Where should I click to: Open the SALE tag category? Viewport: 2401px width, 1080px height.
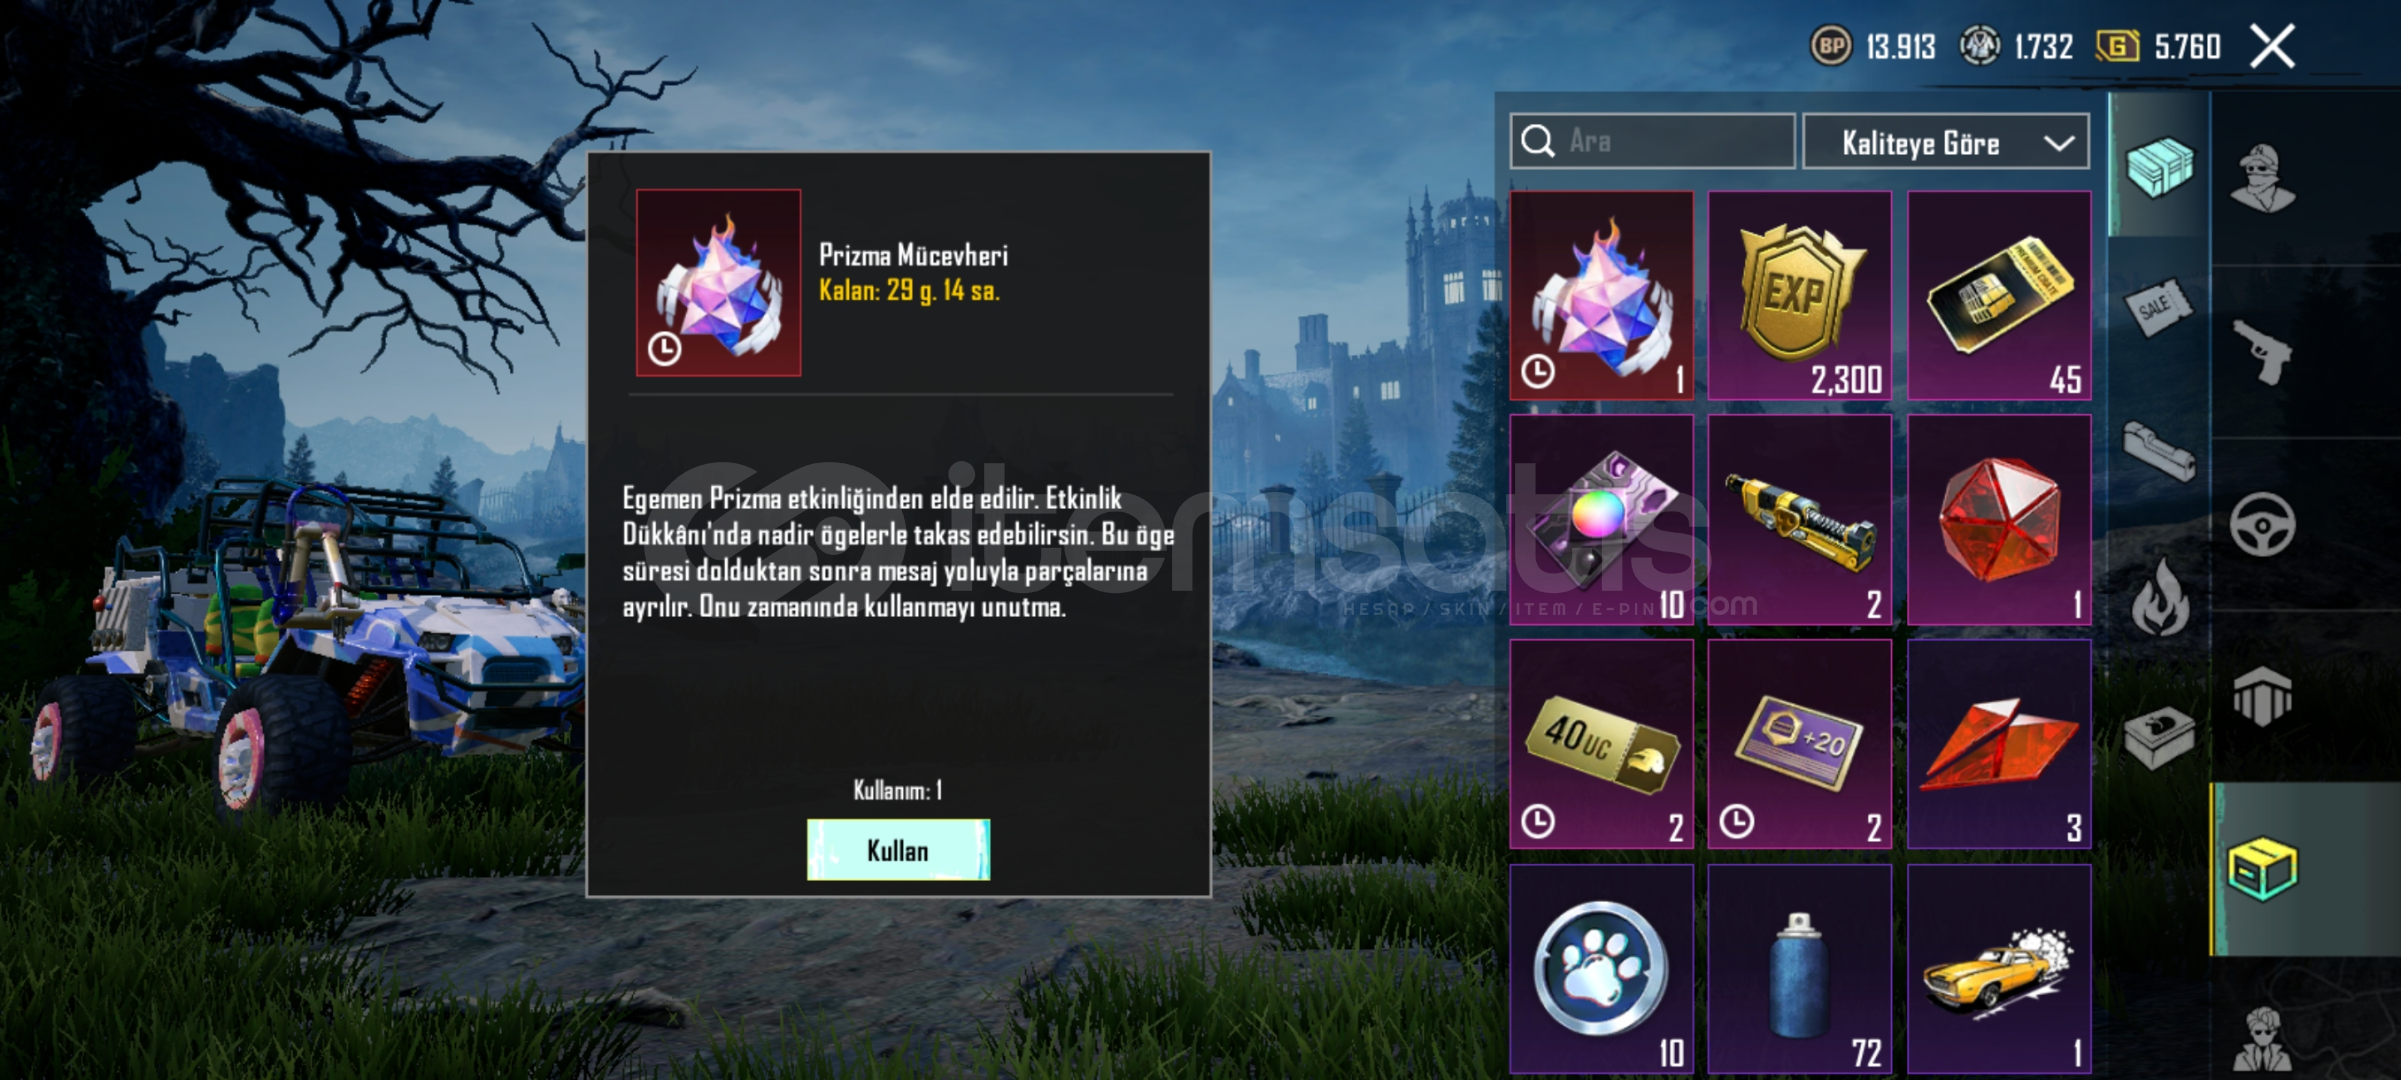pyautogui.click(x=2158, y=307)
